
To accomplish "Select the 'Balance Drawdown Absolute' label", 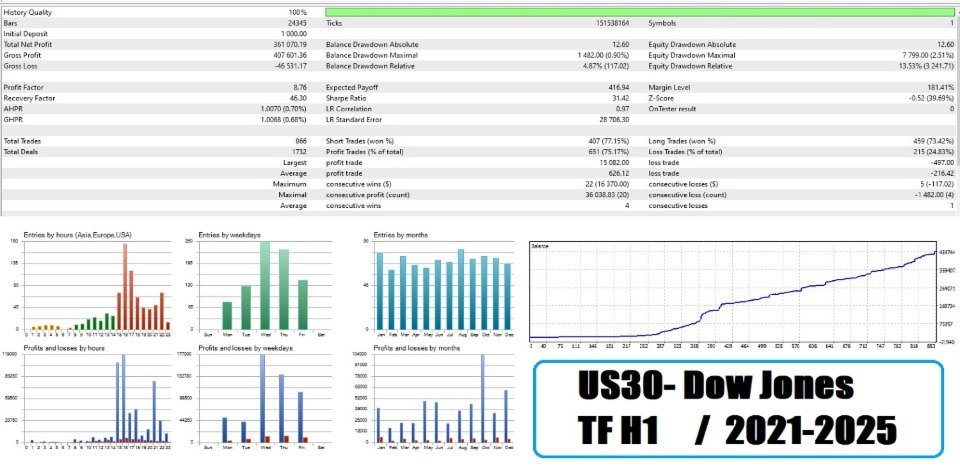I will click(372, 45).
